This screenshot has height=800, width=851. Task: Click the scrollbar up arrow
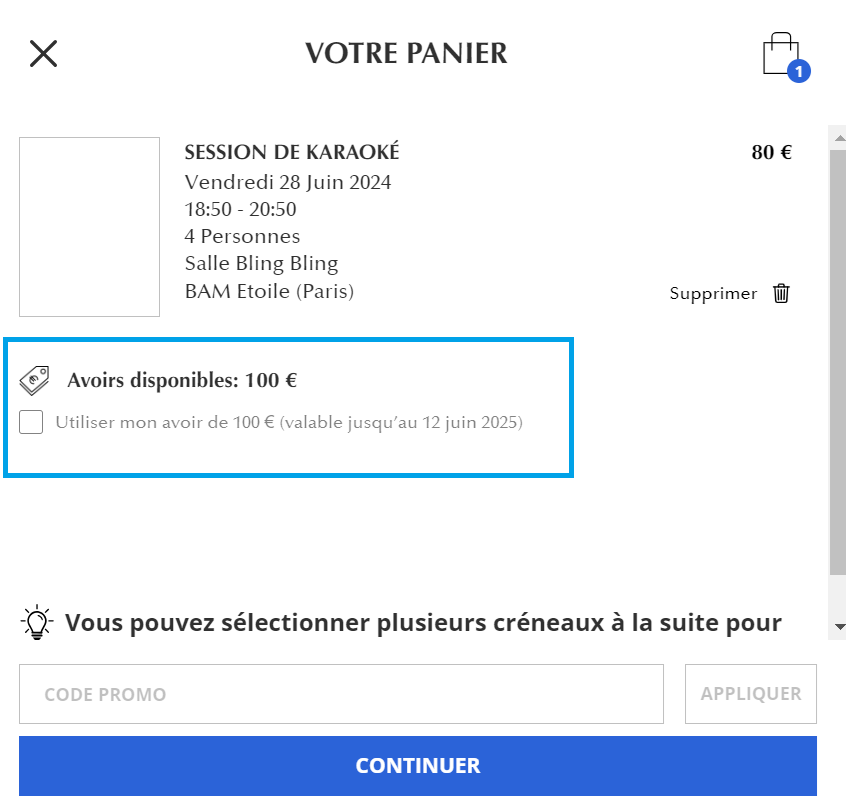click(x=840, y=138)
